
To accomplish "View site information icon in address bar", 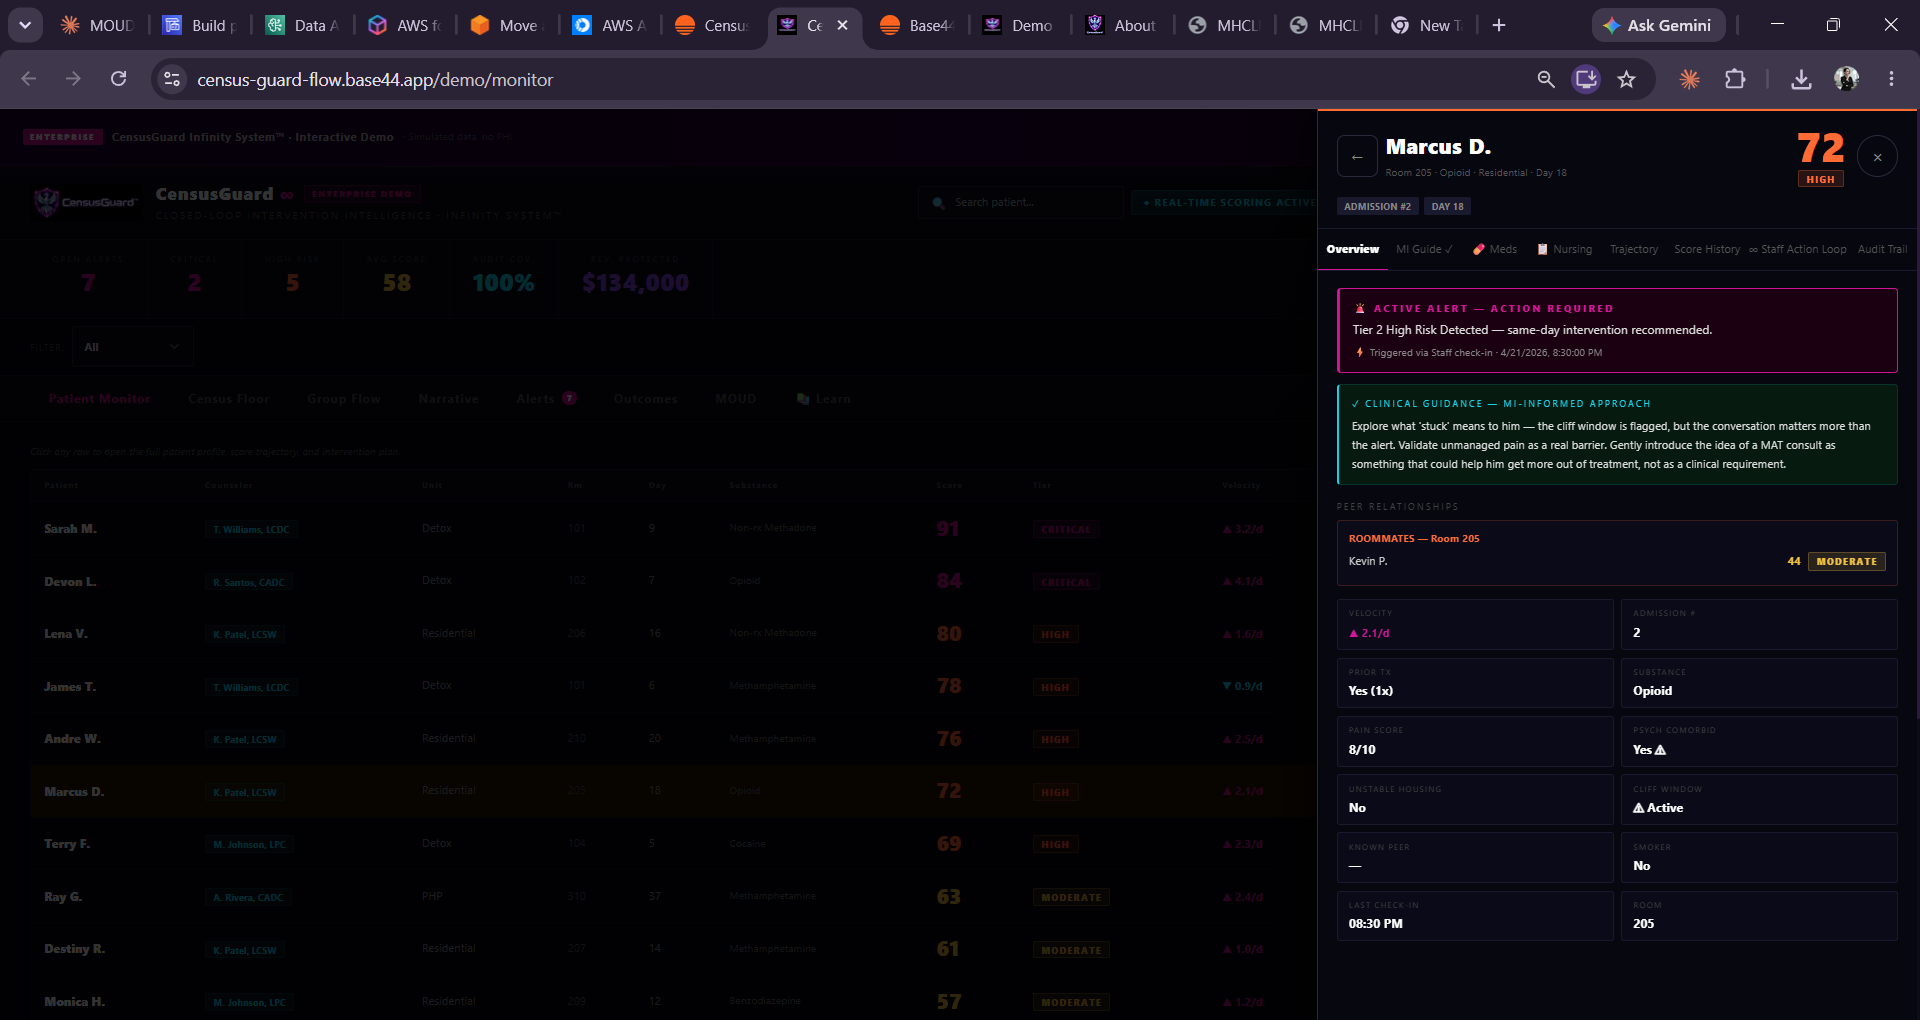I will coord(172,79).
